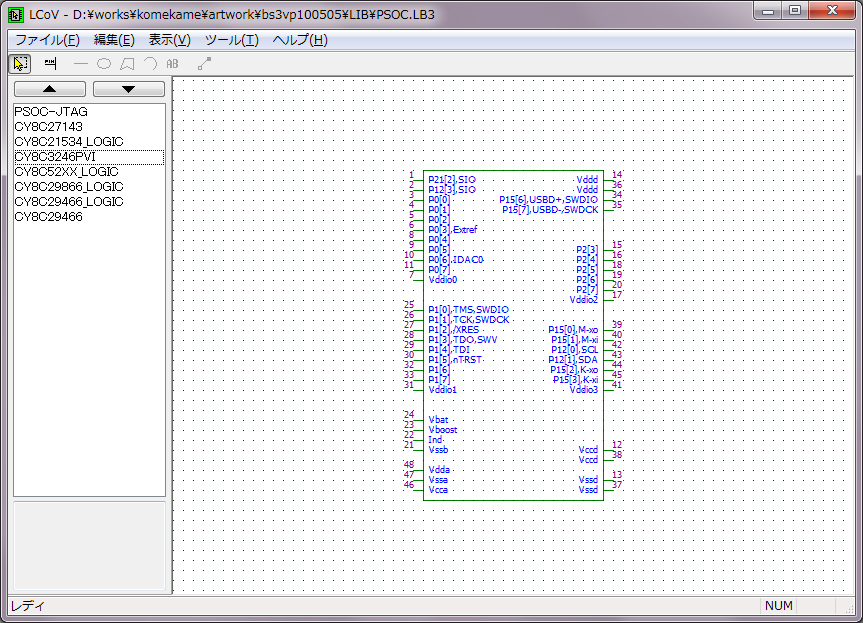Open the 表示(V) menu

click(170, 40)
